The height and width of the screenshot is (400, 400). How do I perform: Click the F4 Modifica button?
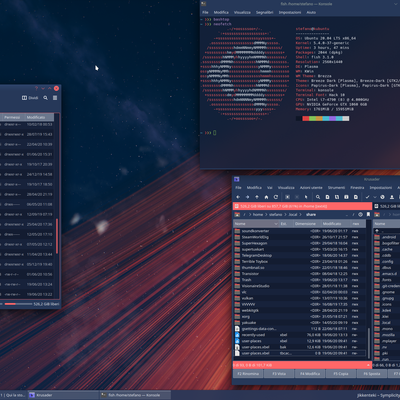pyautogui.click(x=310, y=374)
